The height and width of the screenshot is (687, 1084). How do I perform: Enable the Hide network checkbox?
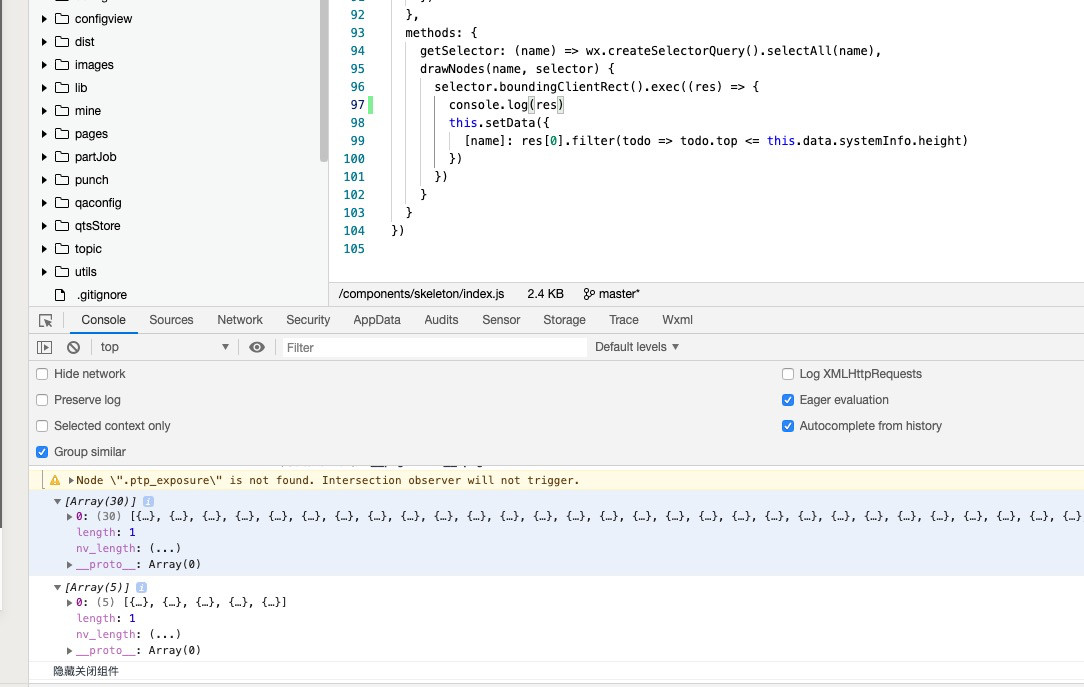point(42,374)
